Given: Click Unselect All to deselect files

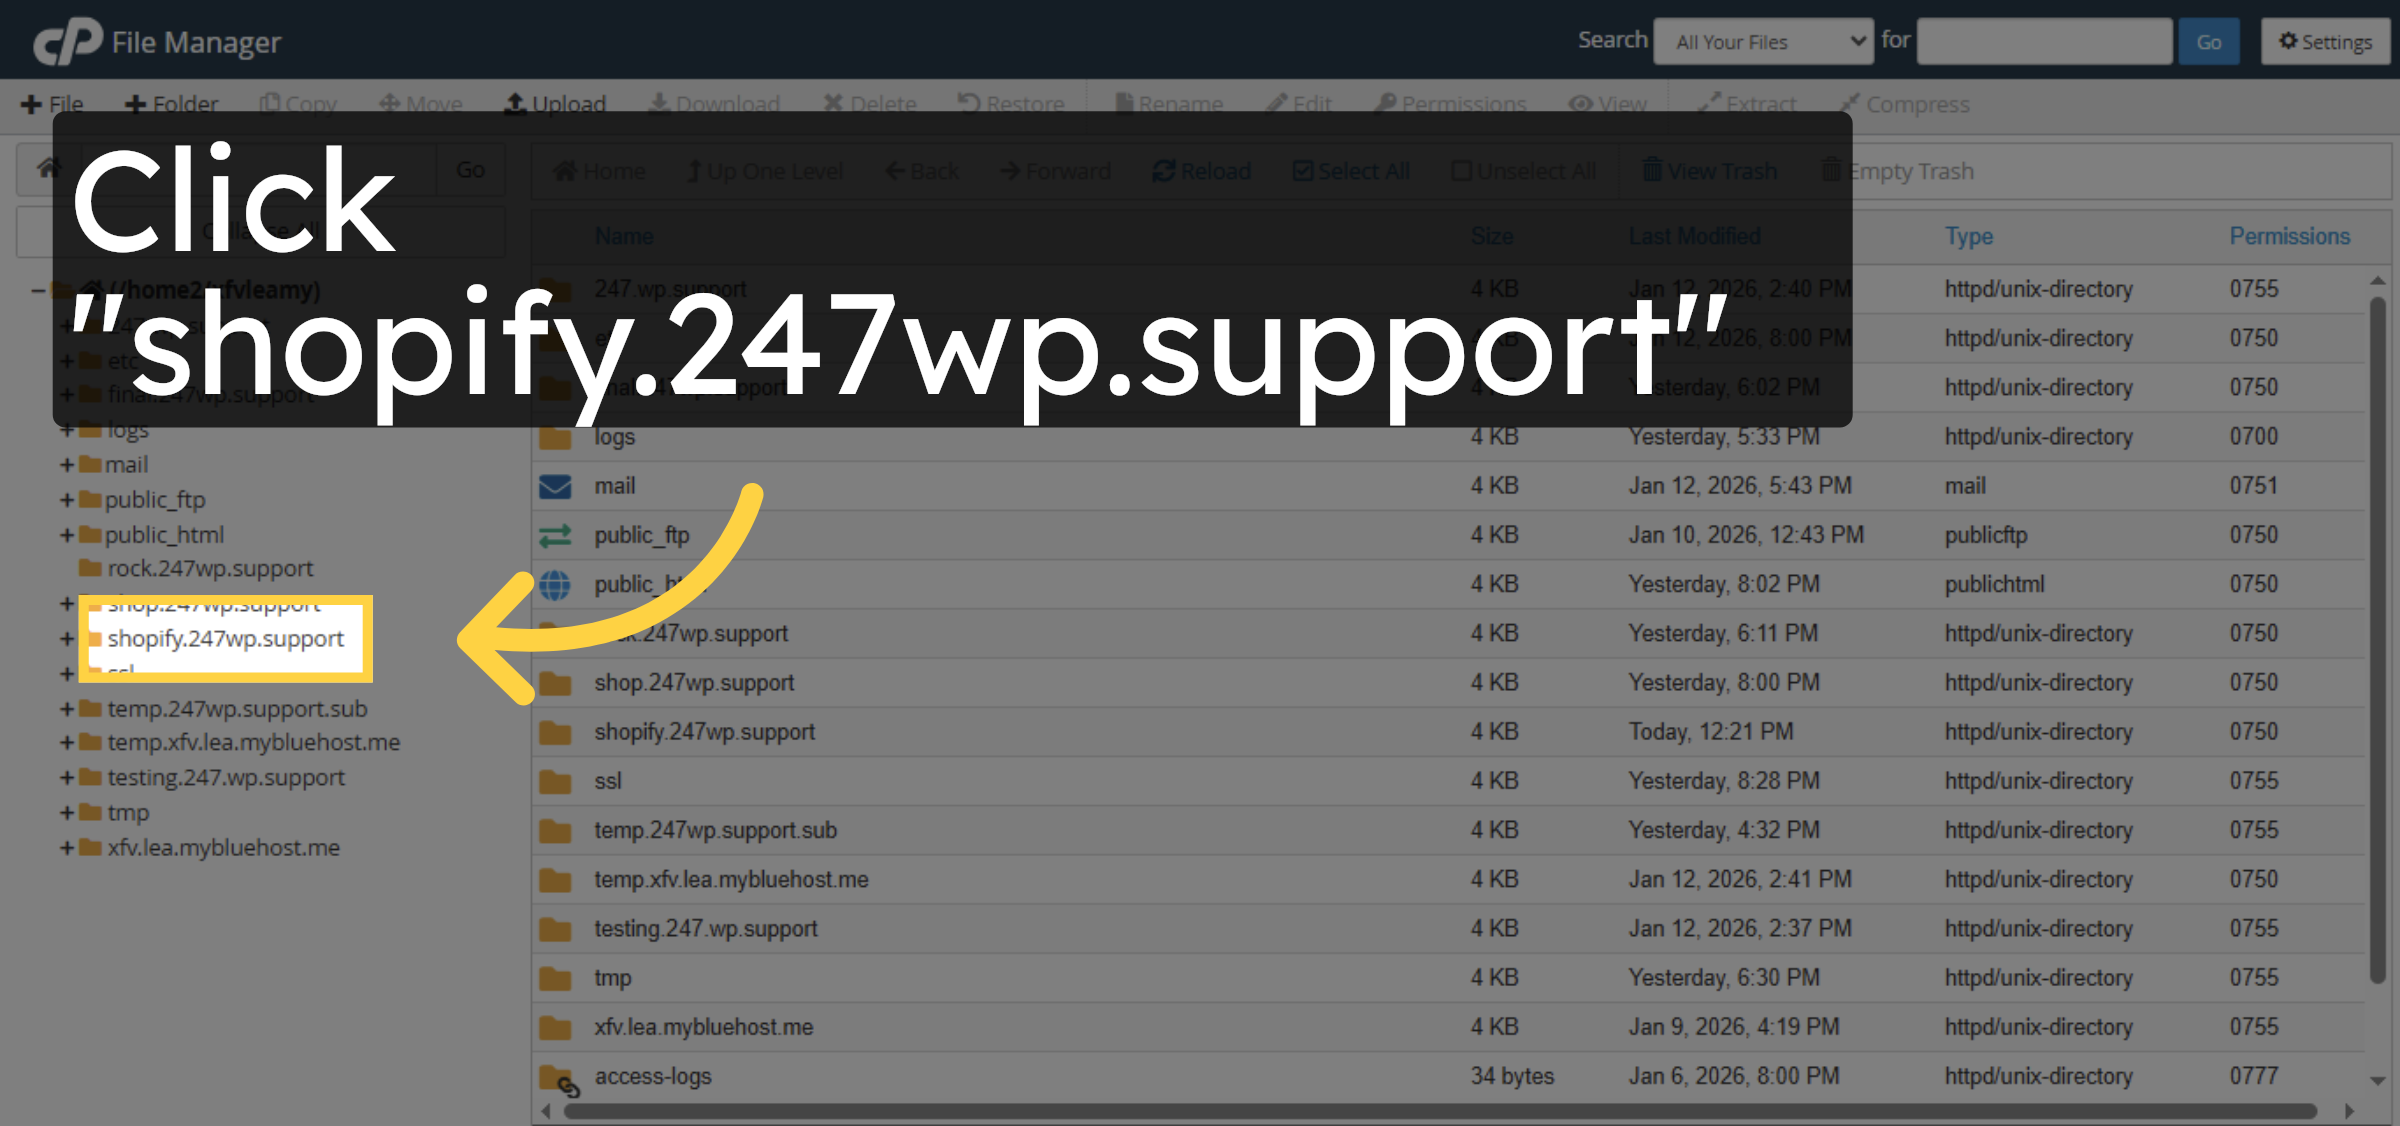Looking at the screenshot, I should coord(1523,170).
